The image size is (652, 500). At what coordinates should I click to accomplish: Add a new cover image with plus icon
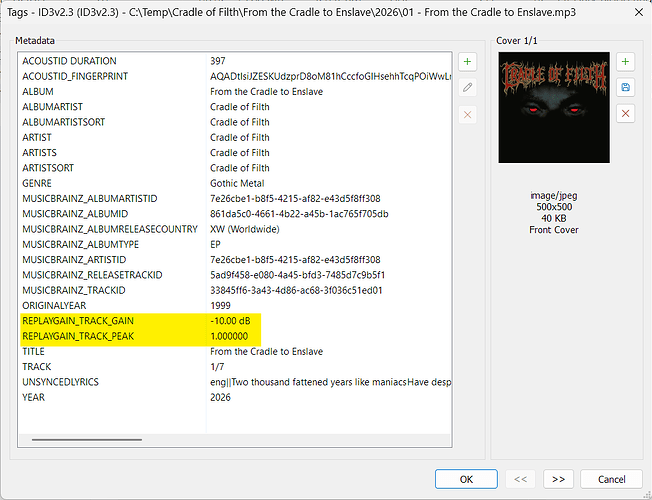(625, 62)
